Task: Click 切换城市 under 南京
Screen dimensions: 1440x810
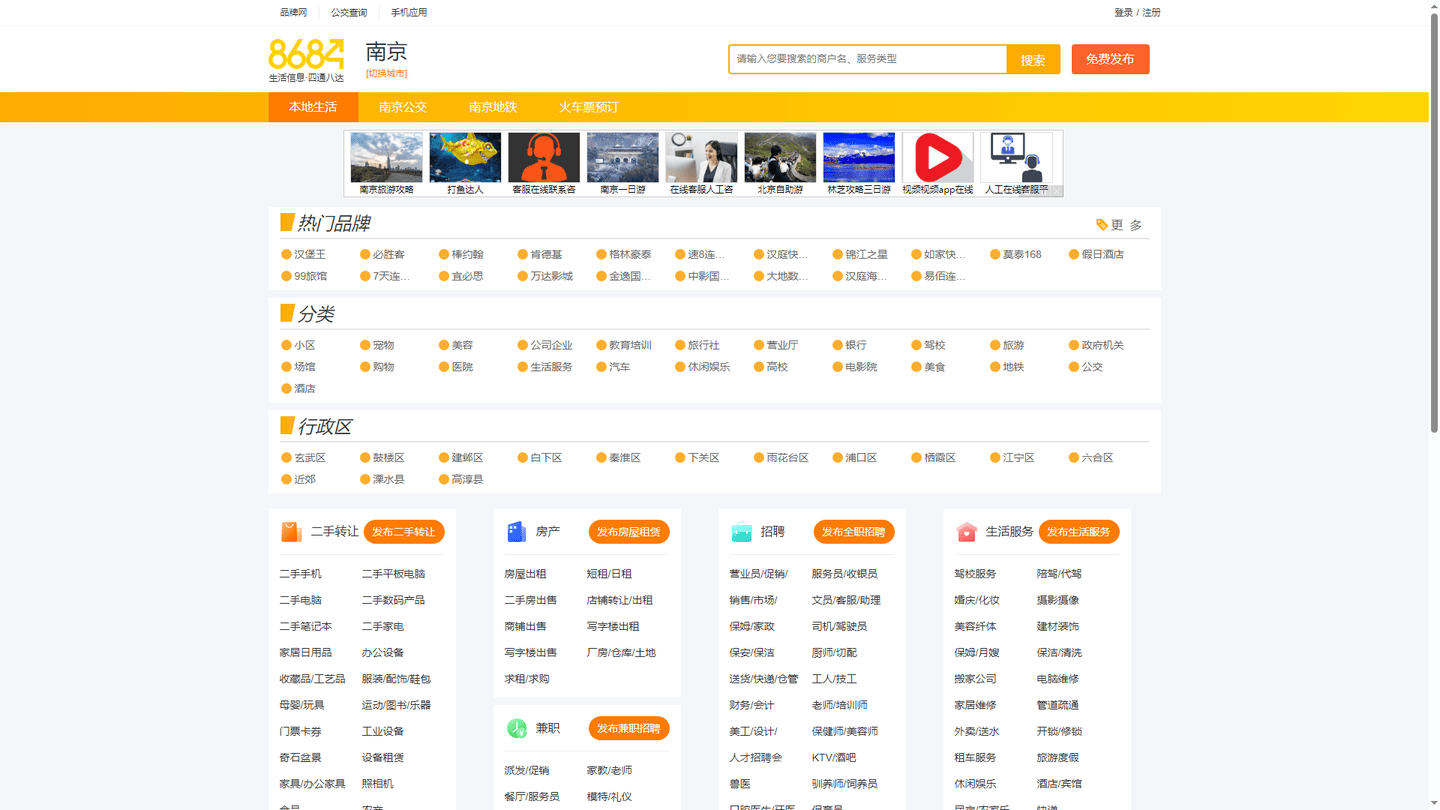Action: point(387,73)
